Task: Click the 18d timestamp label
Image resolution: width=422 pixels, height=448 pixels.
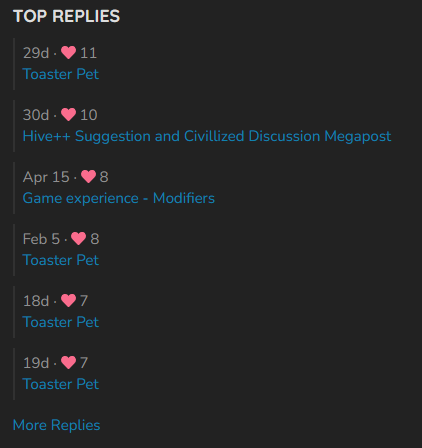Action: click(x=36, y=301)
